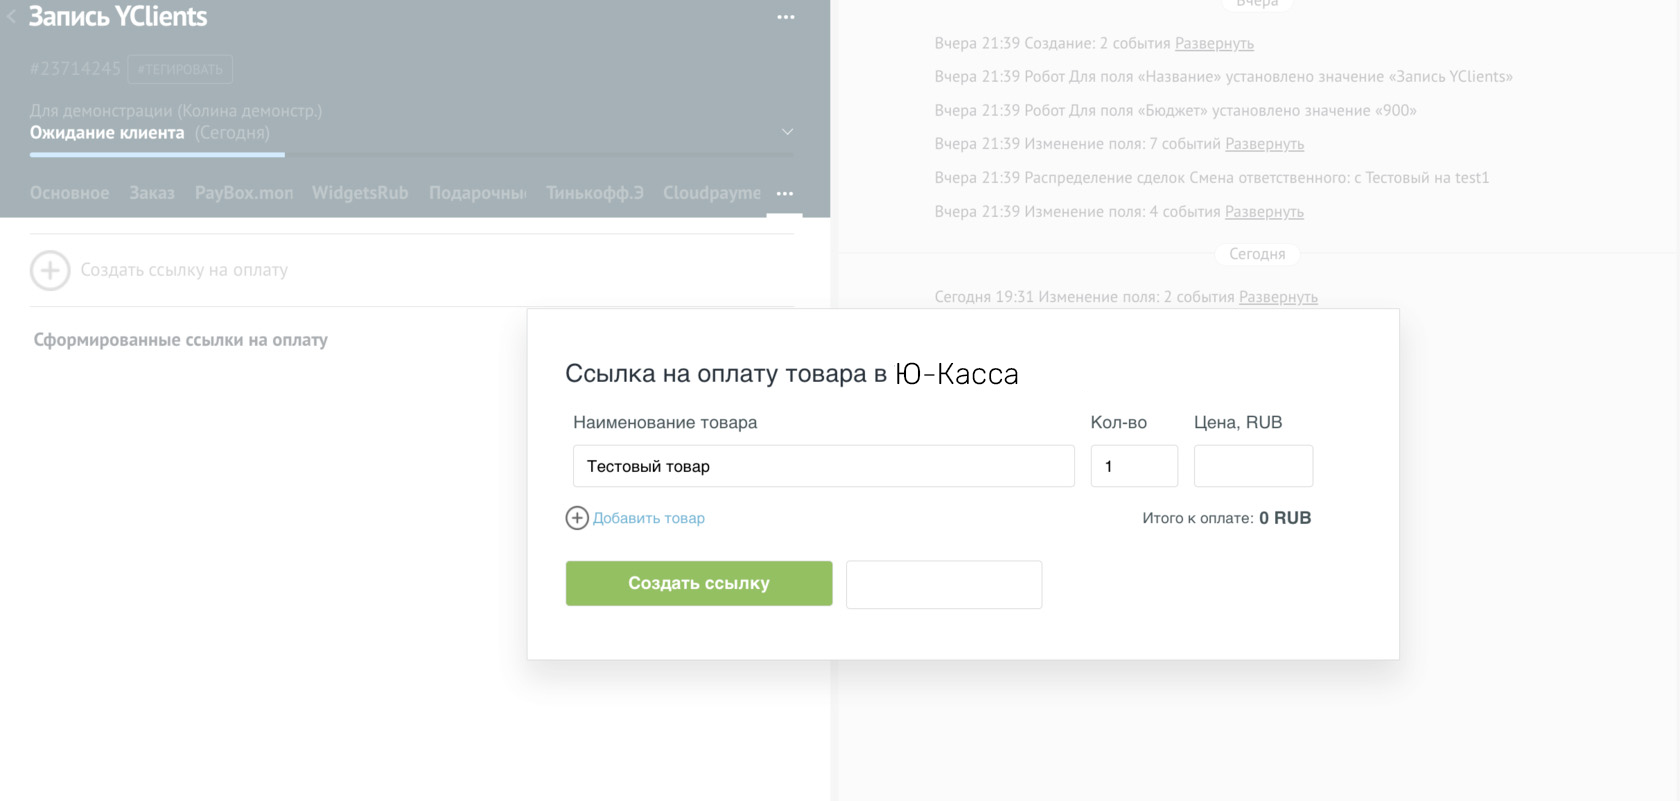Screen dimensions: 1680x801
Task: Click the plus icon for Создать ссылку на оплату
Action: tap(50, 270)
